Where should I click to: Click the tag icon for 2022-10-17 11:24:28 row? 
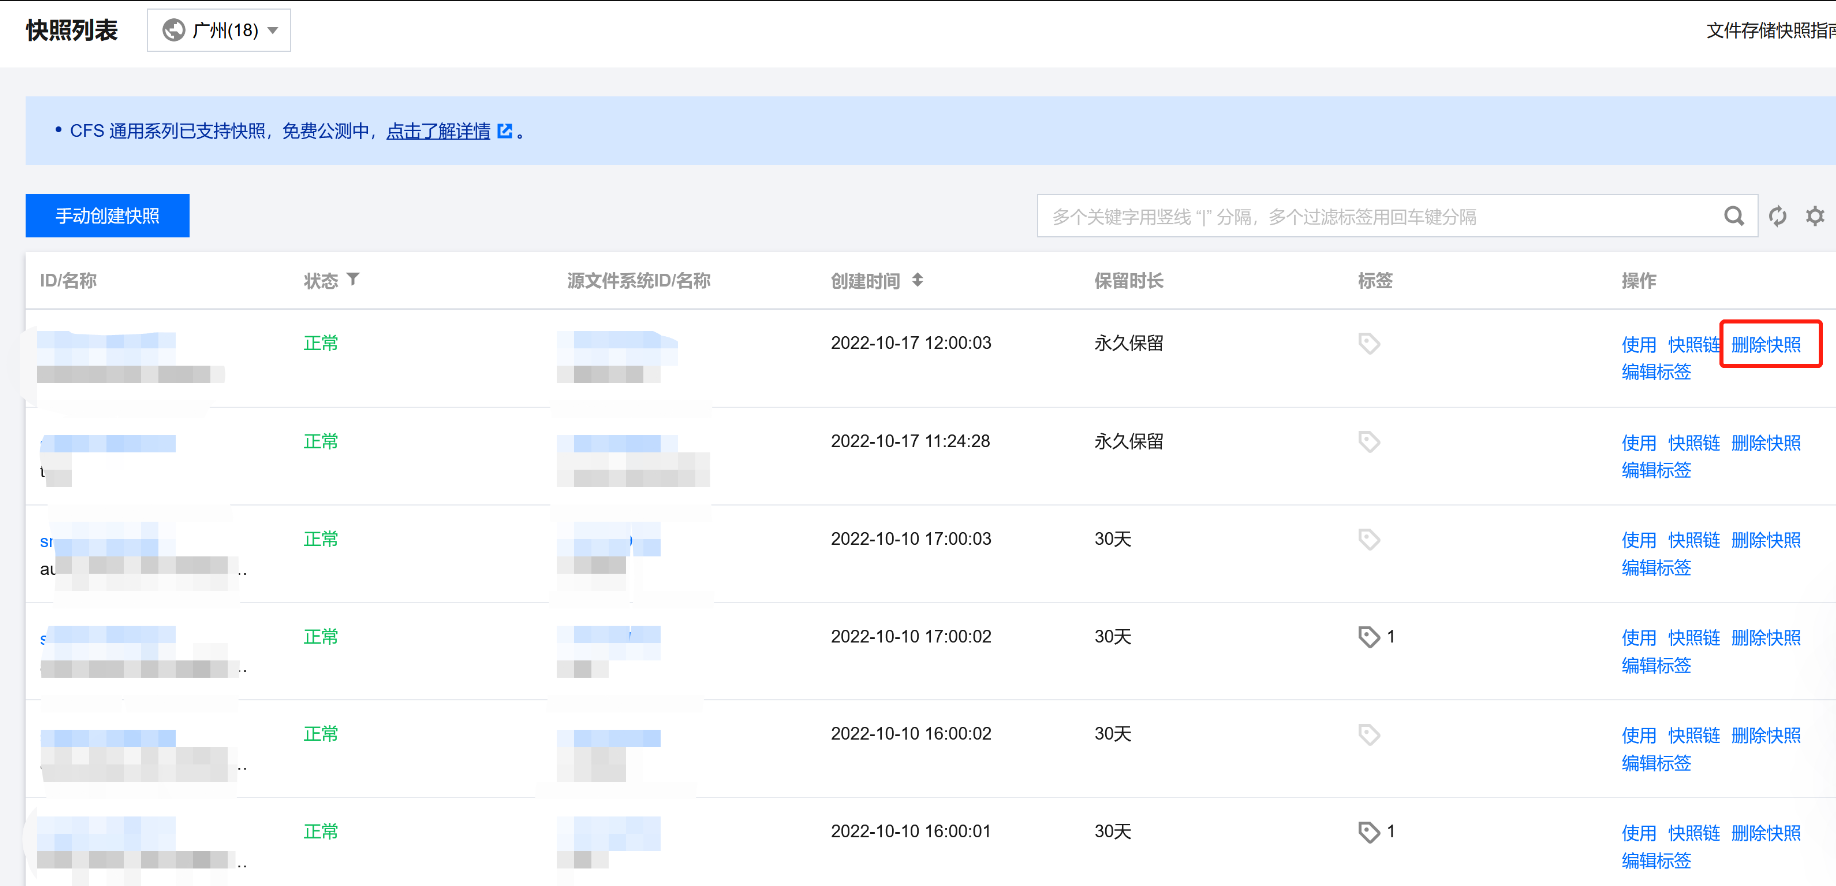coord(1369,442)
